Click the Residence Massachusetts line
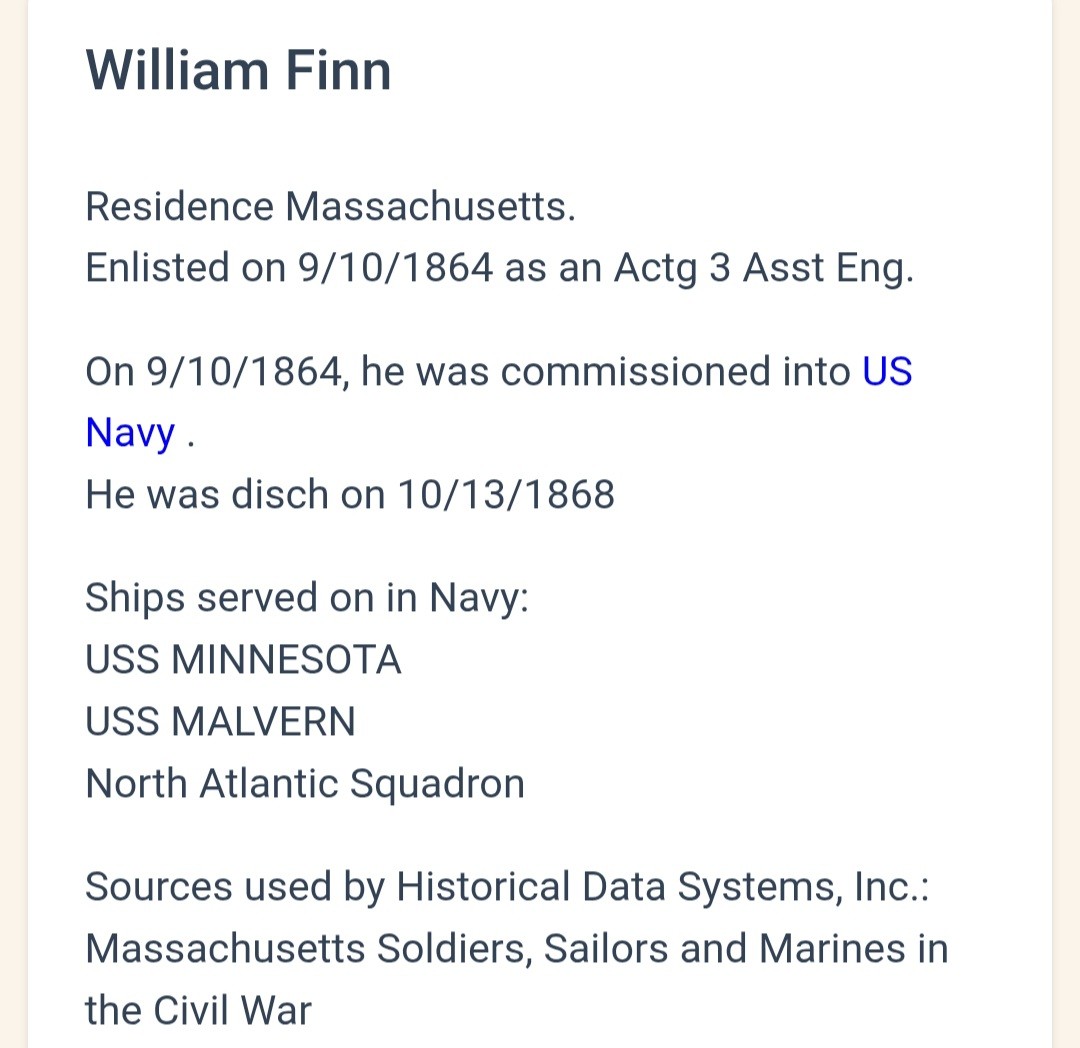This screenshot has height=1048, width=1080. point(330,207)
